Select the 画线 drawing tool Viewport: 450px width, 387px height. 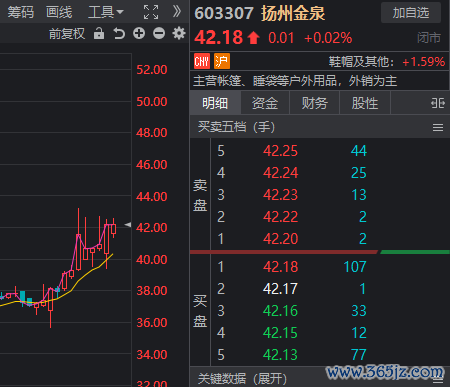[59, 12]
